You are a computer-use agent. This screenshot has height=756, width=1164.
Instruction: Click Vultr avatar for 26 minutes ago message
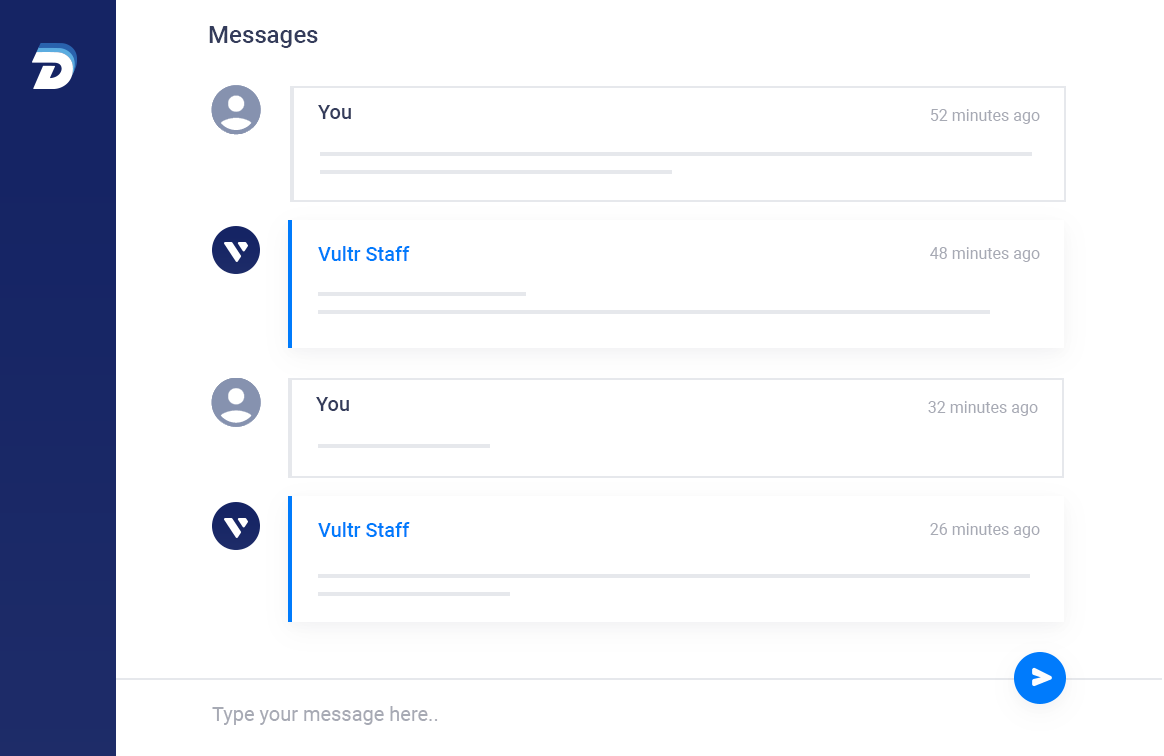point(236,526)
